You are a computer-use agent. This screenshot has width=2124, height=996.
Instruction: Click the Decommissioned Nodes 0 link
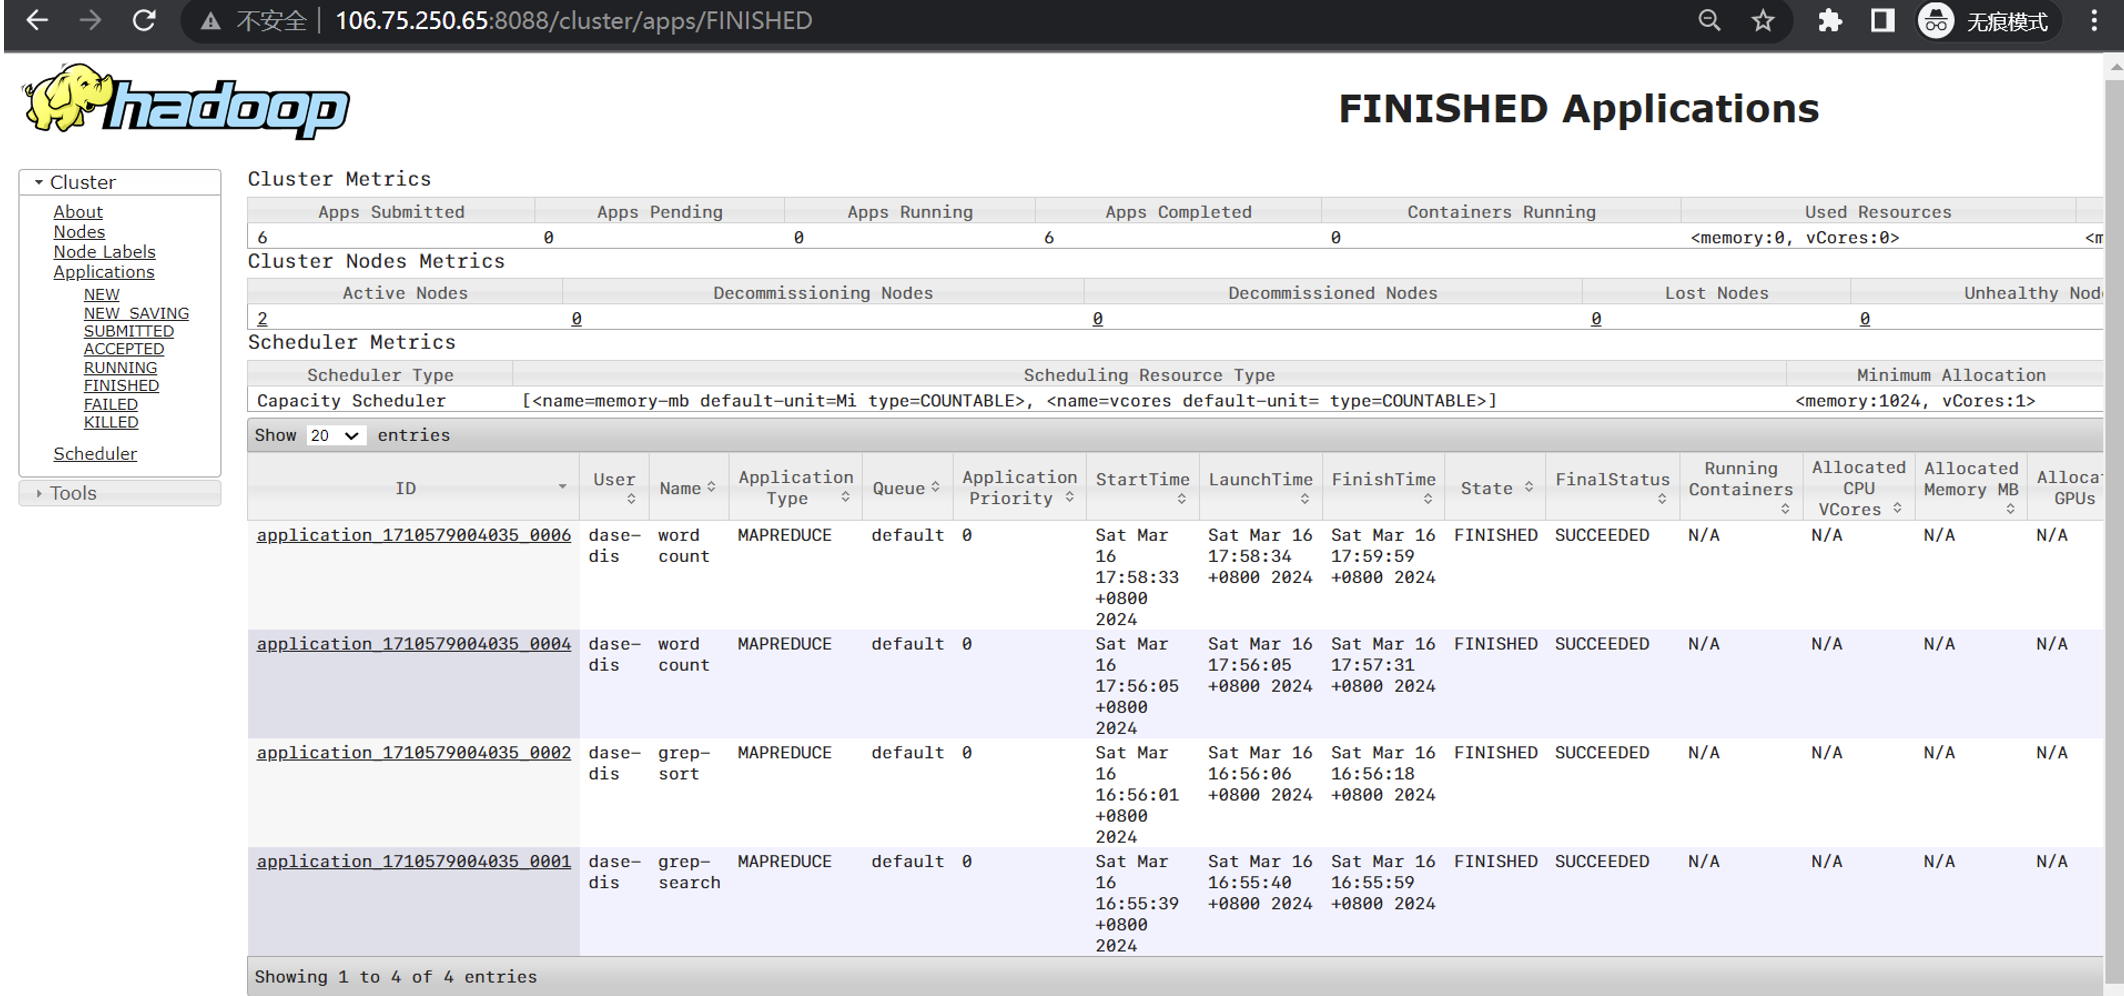1097,318
